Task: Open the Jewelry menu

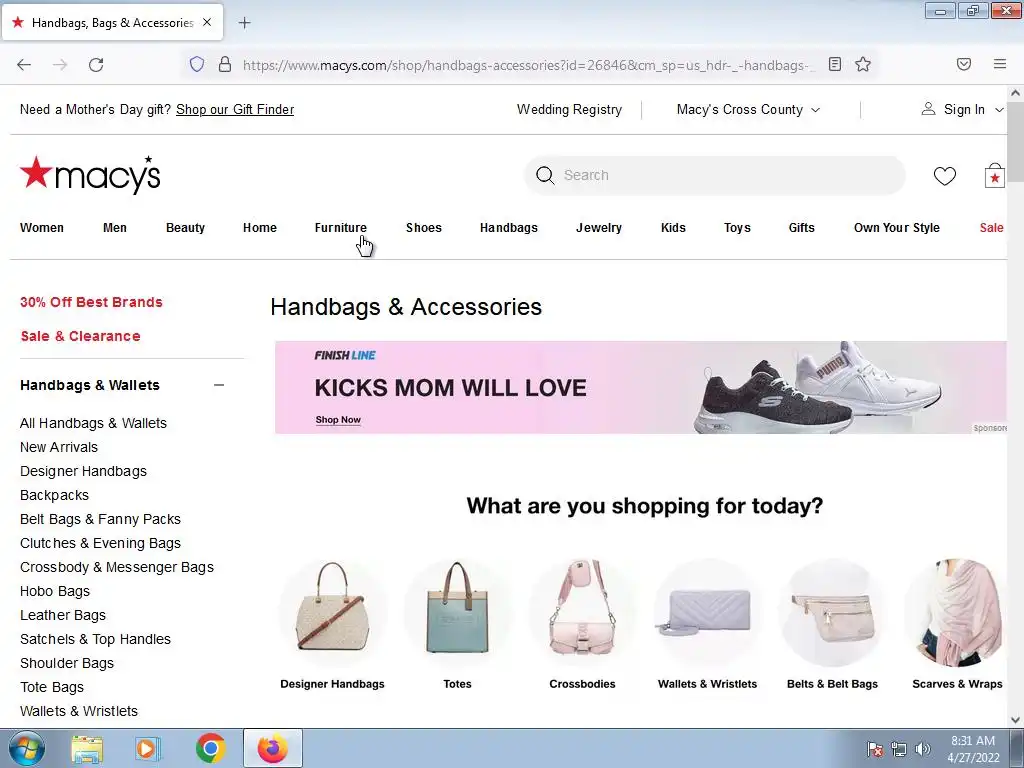Action: [599, 228]
